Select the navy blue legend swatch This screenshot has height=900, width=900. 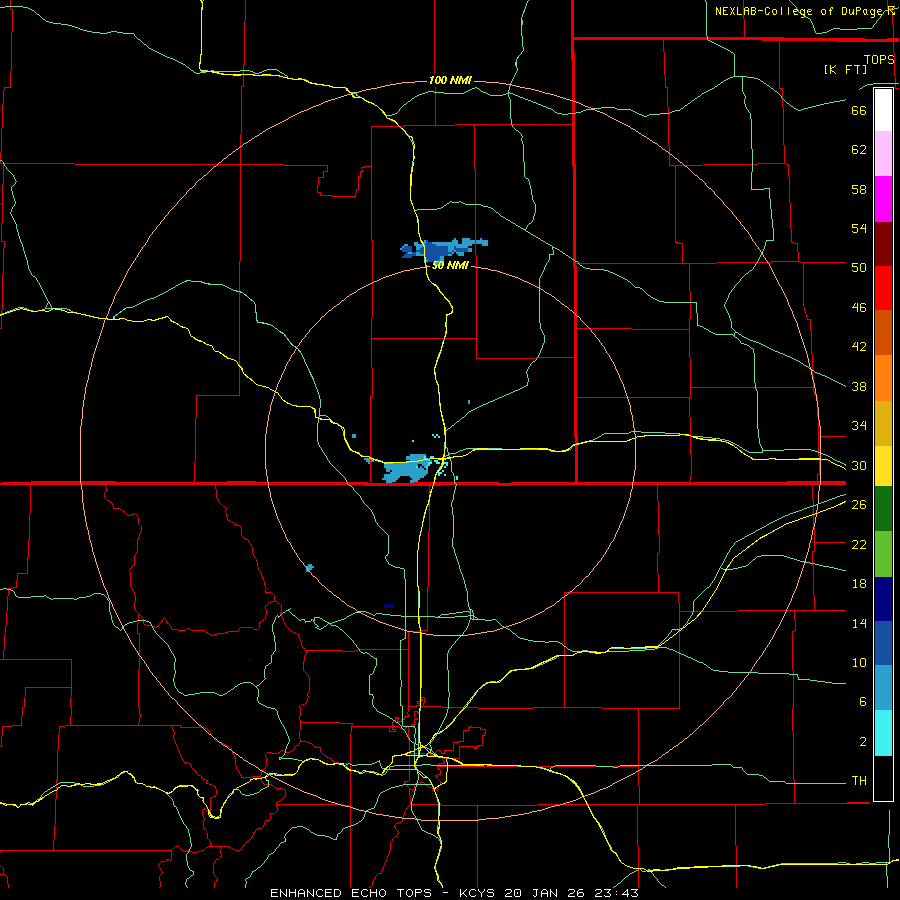(883, 599)
